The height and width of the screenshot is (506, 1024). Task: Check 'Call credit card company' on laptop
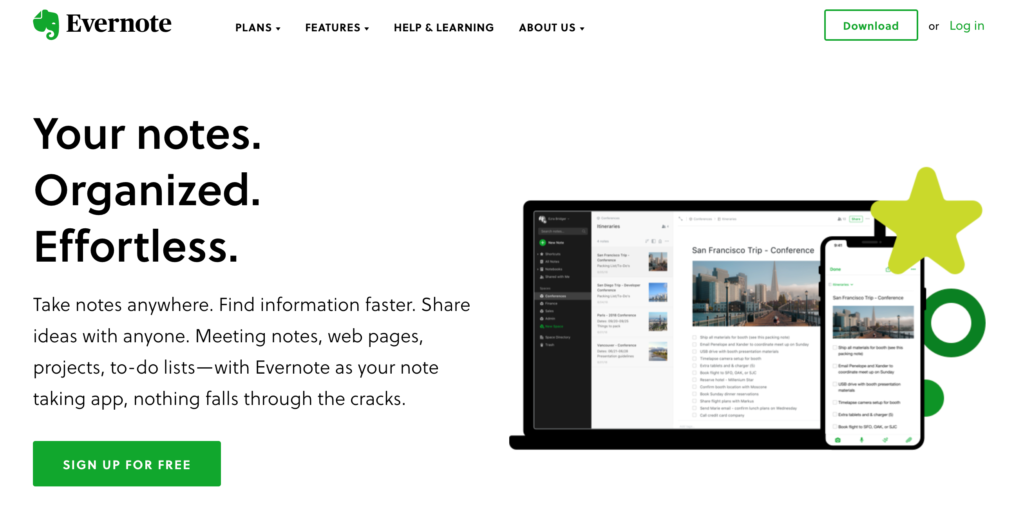coord(694,415)
